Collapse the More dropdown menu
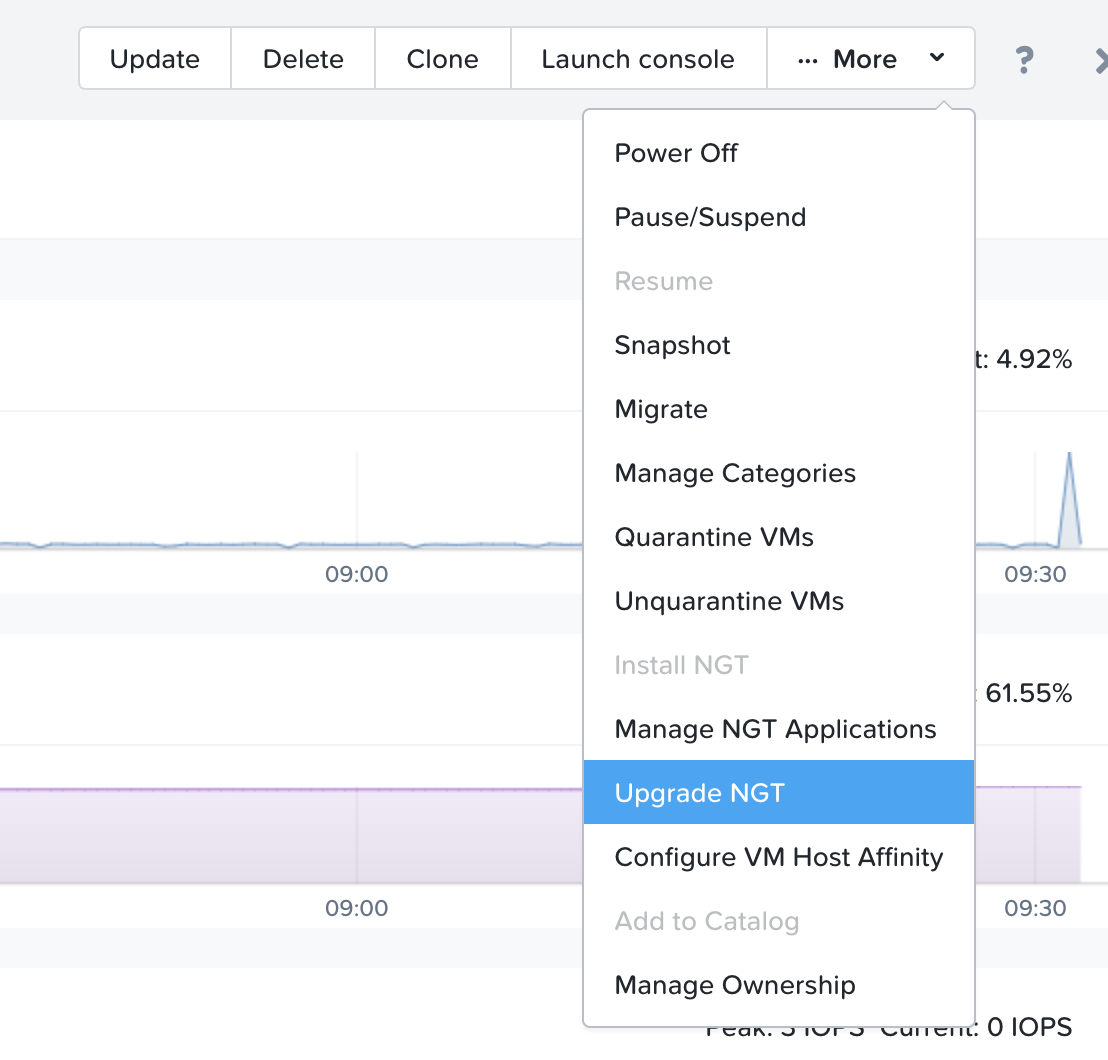 [x=871, y=59]
